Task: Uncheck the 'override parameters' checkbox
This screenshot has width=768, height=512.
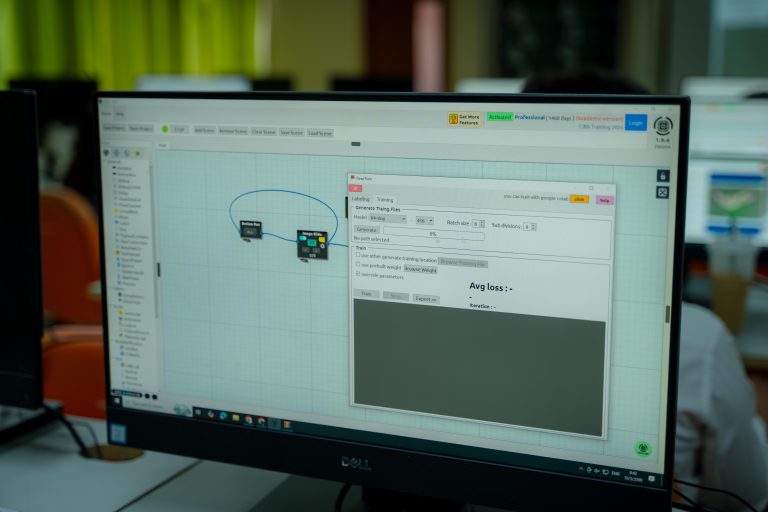Action: point(359,275)
